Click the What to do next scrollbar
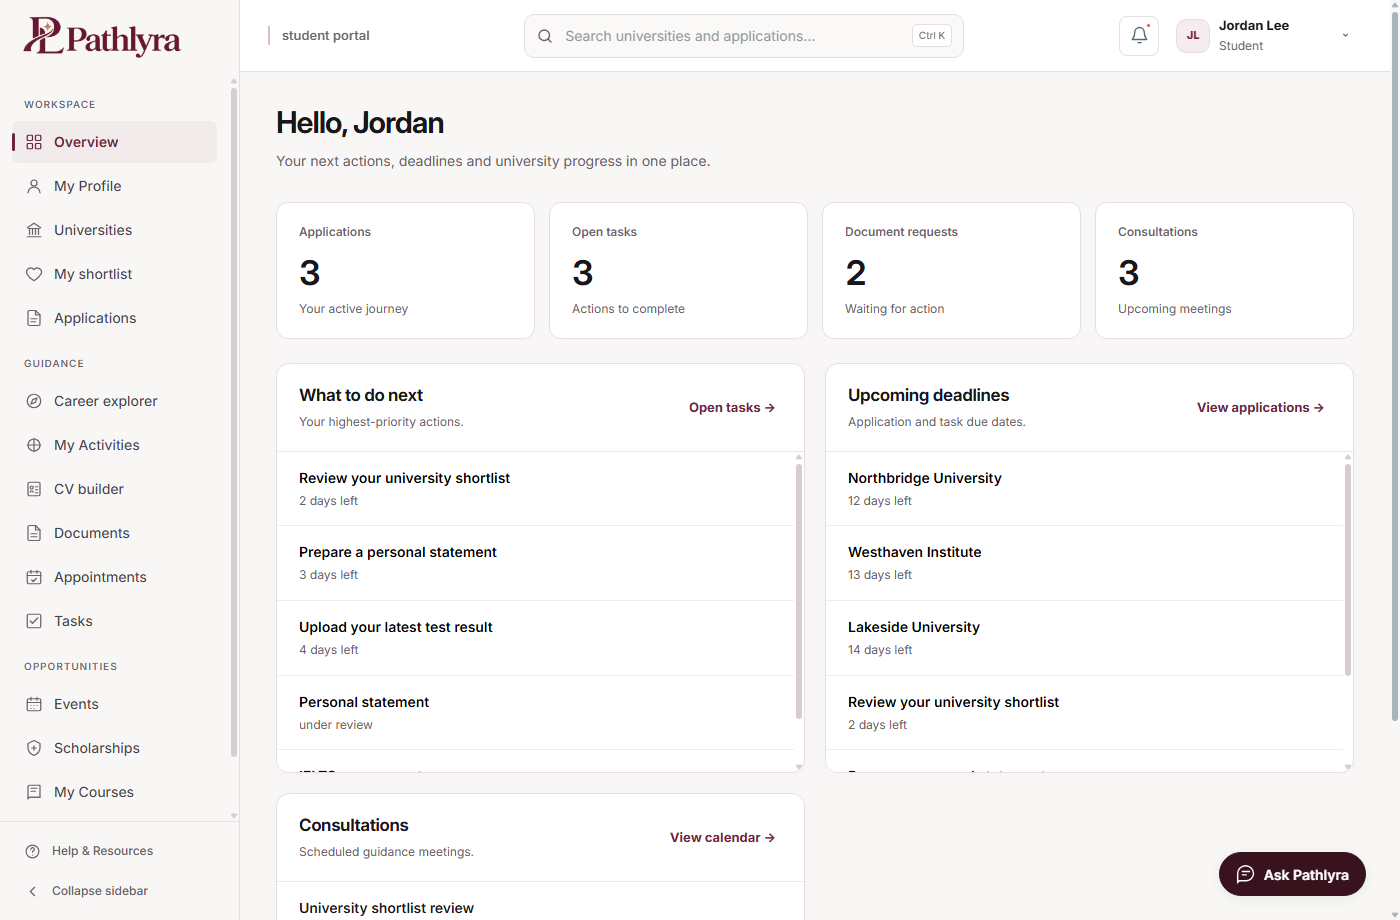This screenshot has height=920, width=1400. [x=799, y=590]
